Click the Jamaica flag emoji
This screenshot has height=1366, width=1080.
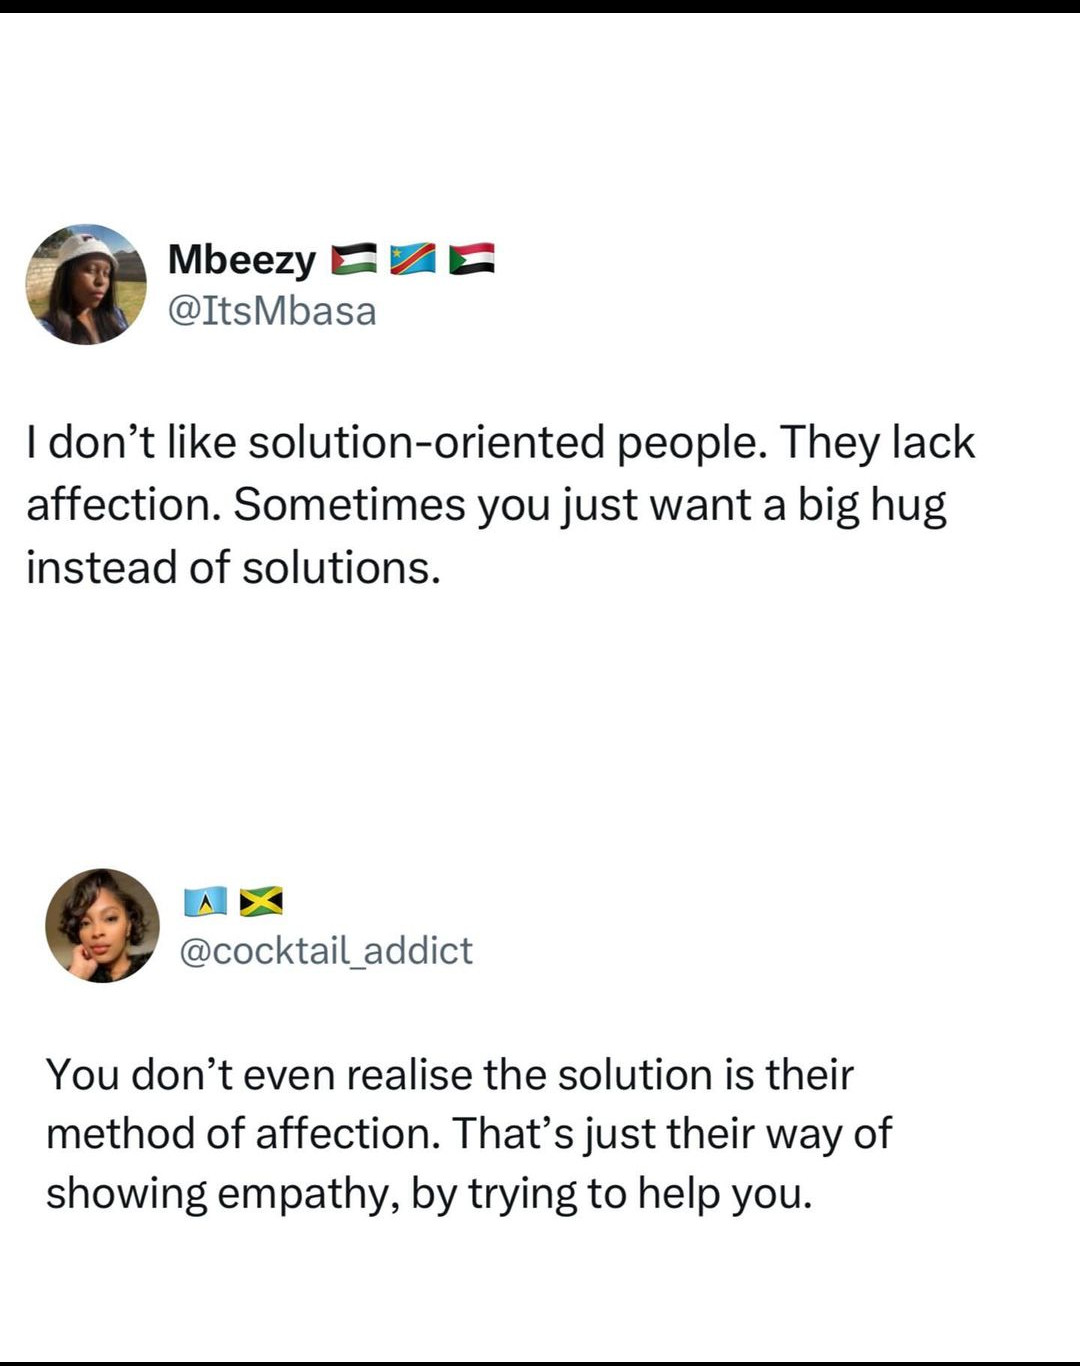point(261,902)
